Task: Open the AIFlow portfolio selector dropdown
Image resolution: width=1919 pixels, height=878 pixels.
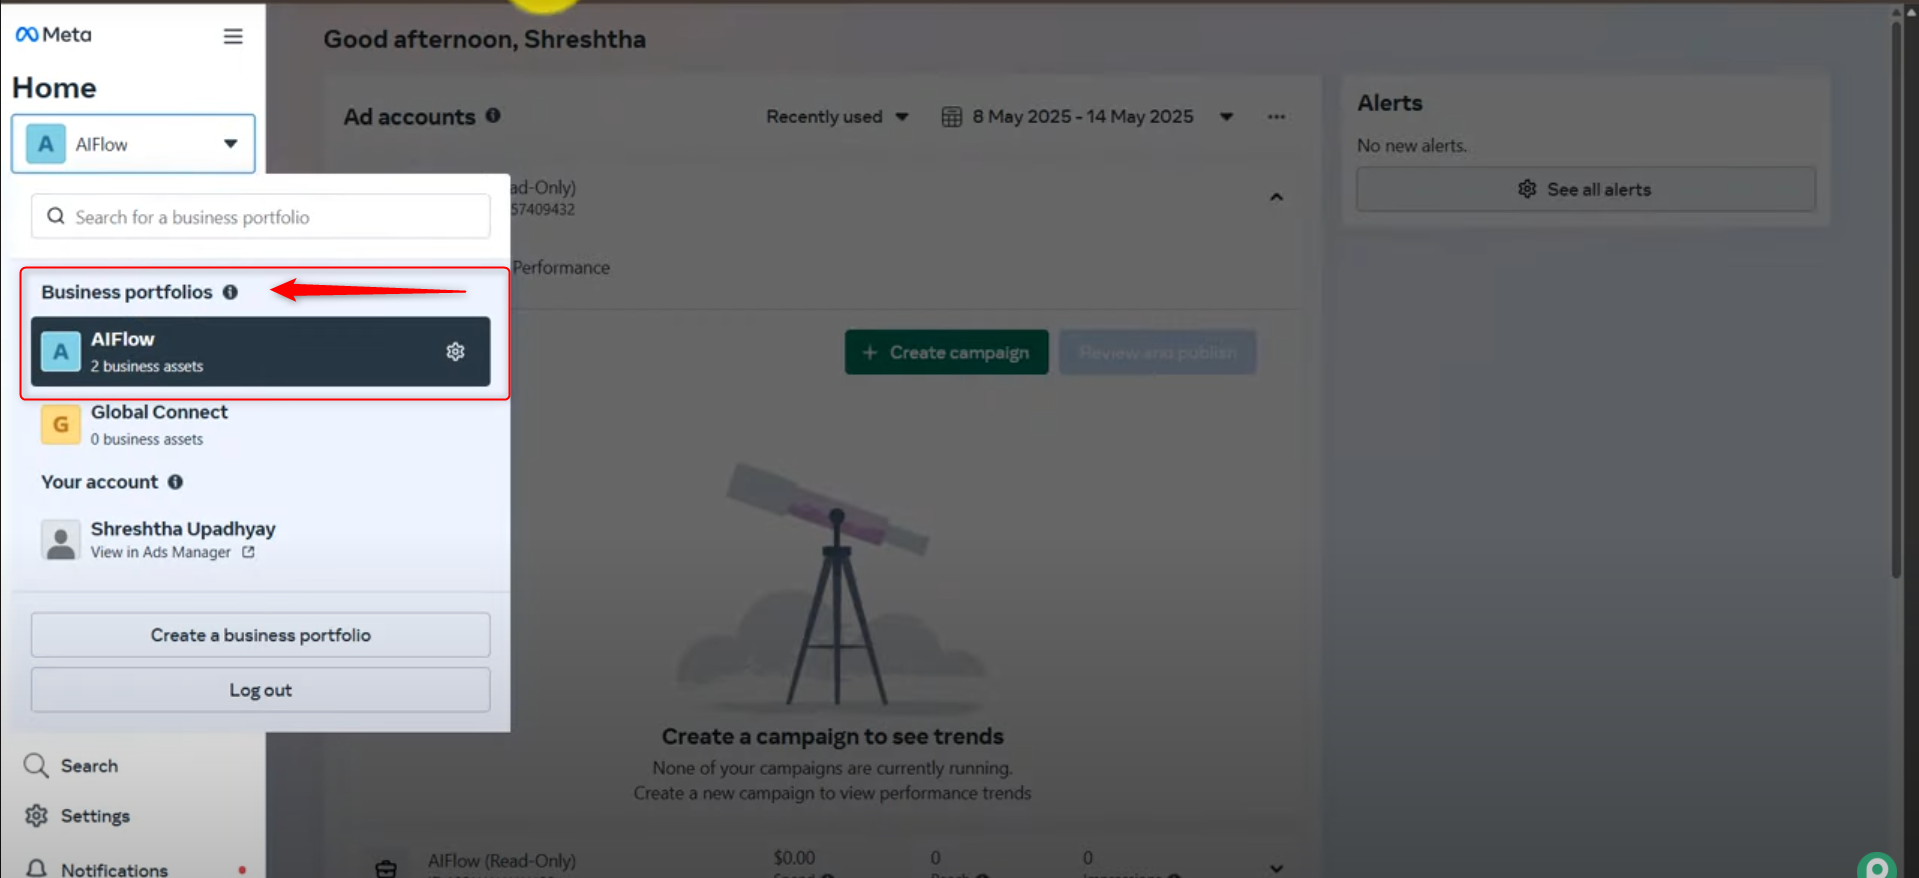Action: (x=133, y=144)
